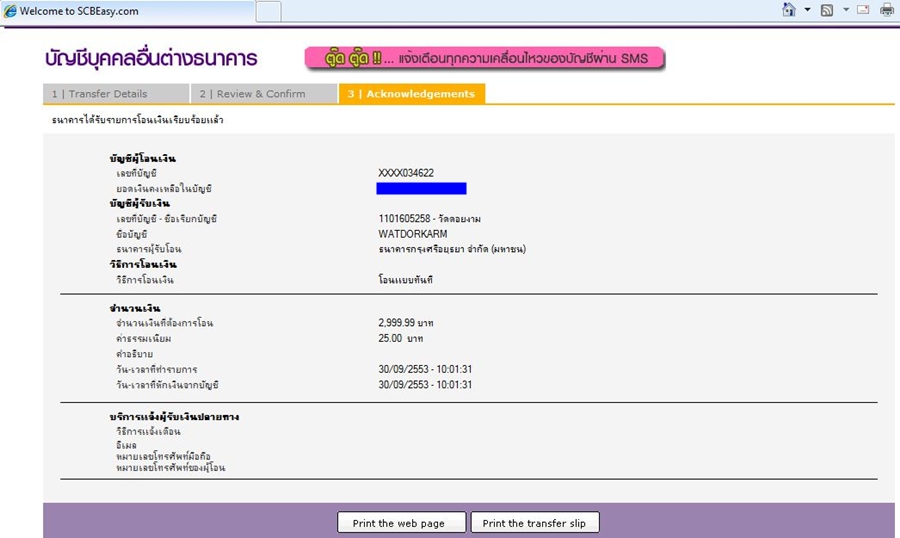
Task: Click the blue masked balance field
Action: [421, 188]
